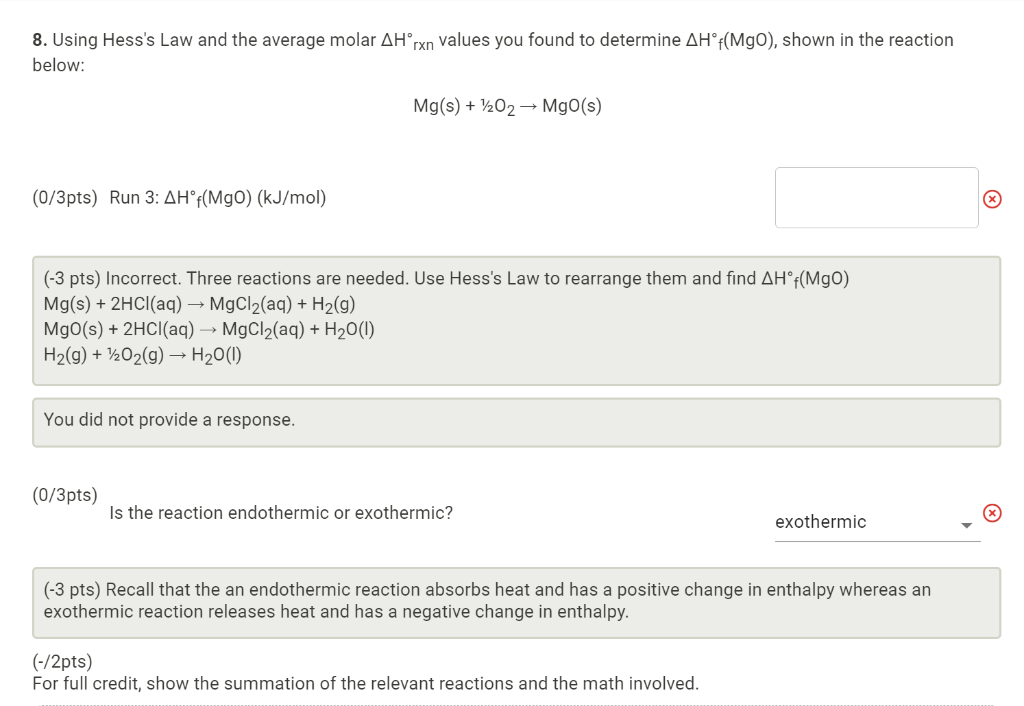Click the empty ΔH°f(MgO) answer input box
1024x706 pixels.
(x=876, y=197)
